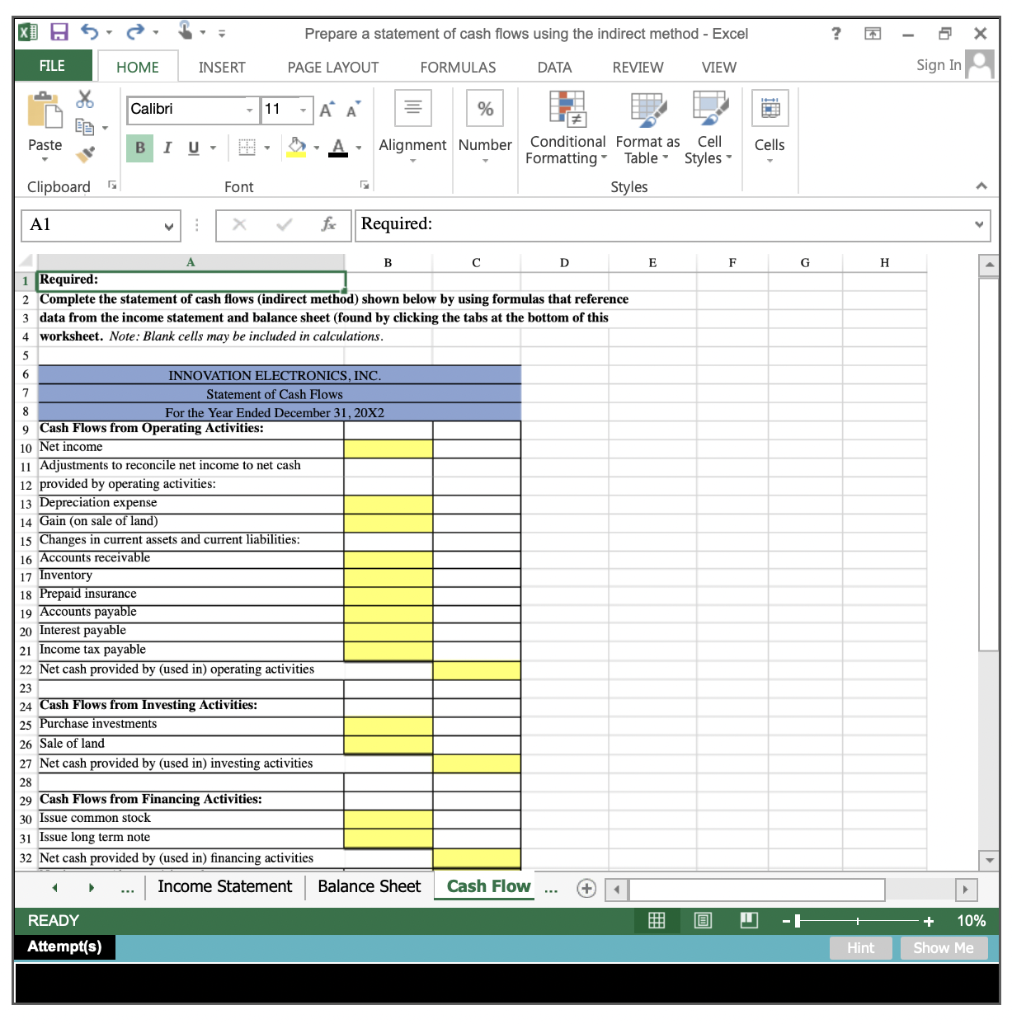Viewport: 1012px width, 1024px height.
Task: Open the Fill Color dropdown arrow
Action: tap(317, 148)
